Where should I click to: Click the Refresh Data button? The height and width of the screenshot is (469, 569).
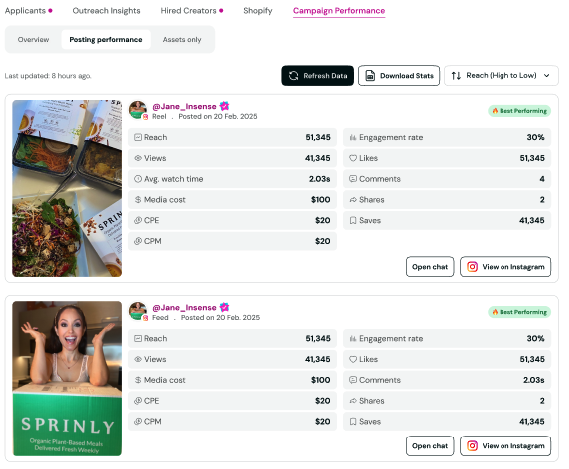point(318,76)
